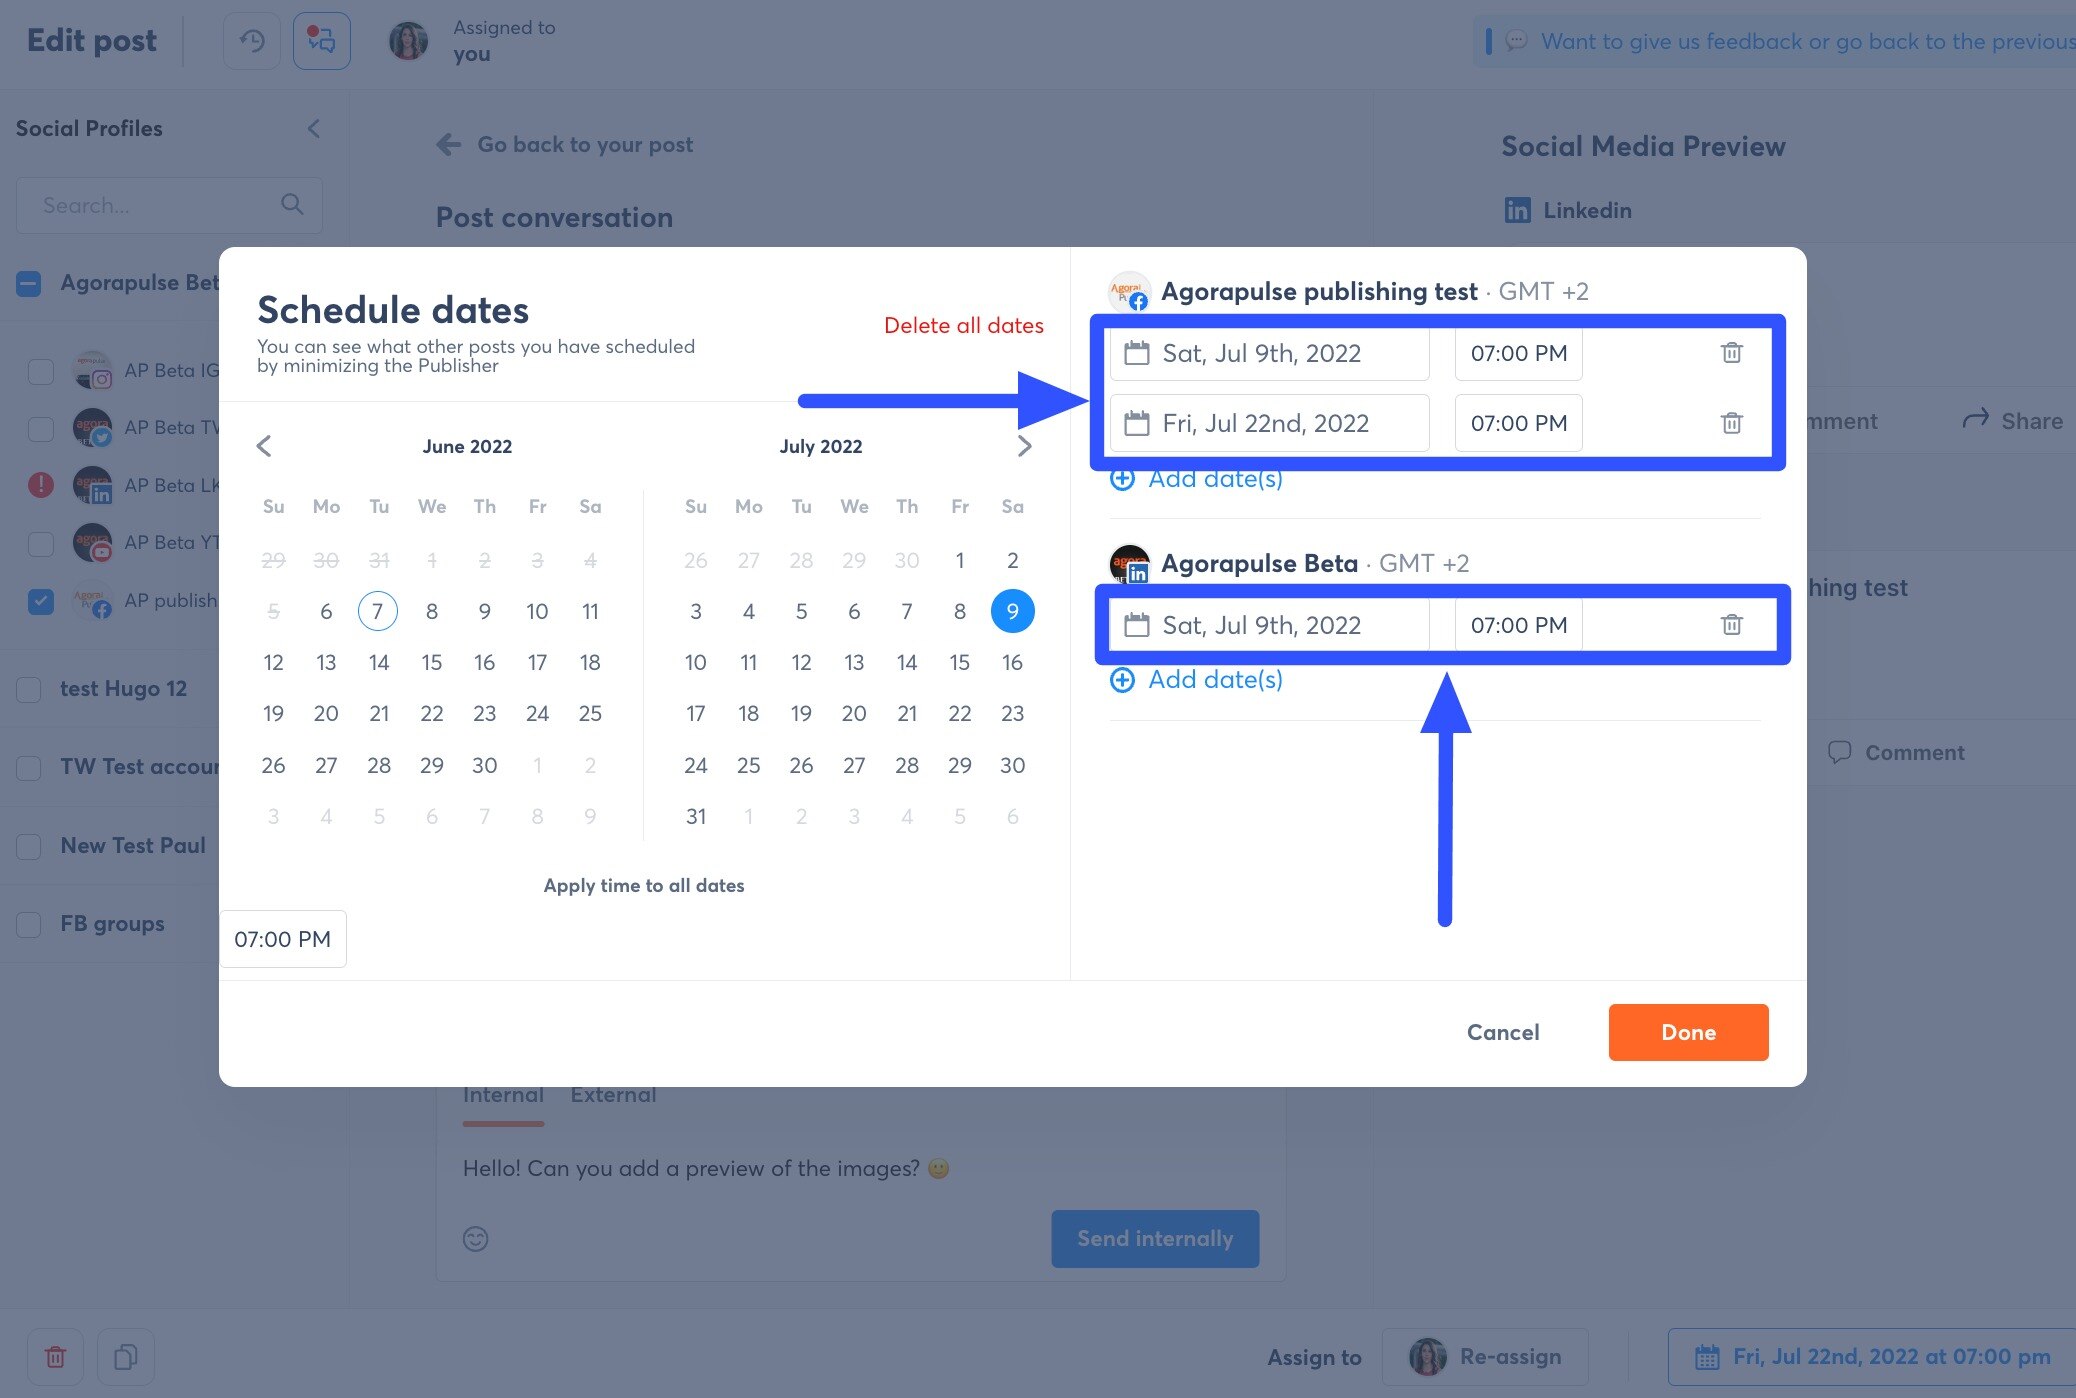Open the post revision history icon
Viewport: 2076px width, 1398px height.
tap(252, 40)
